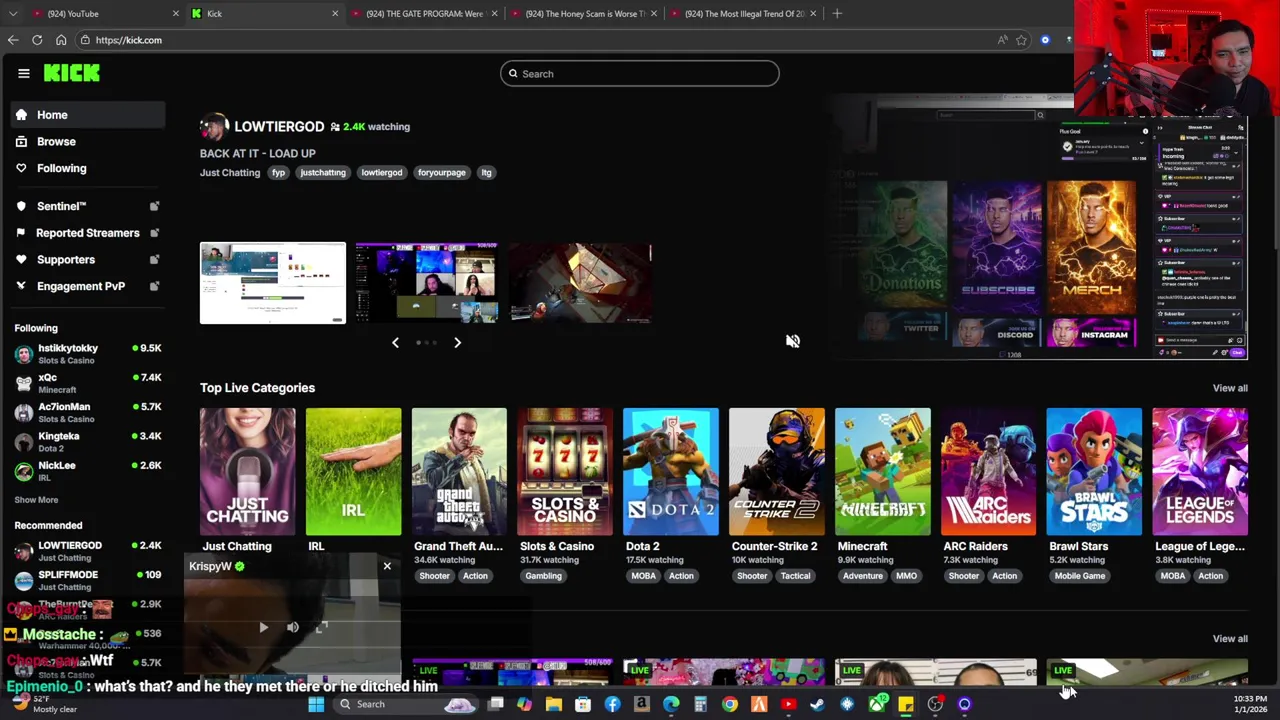Switch to The Most Illegal Trend tab
Screen dimensions: 1280x720
(x=744, y=13)
